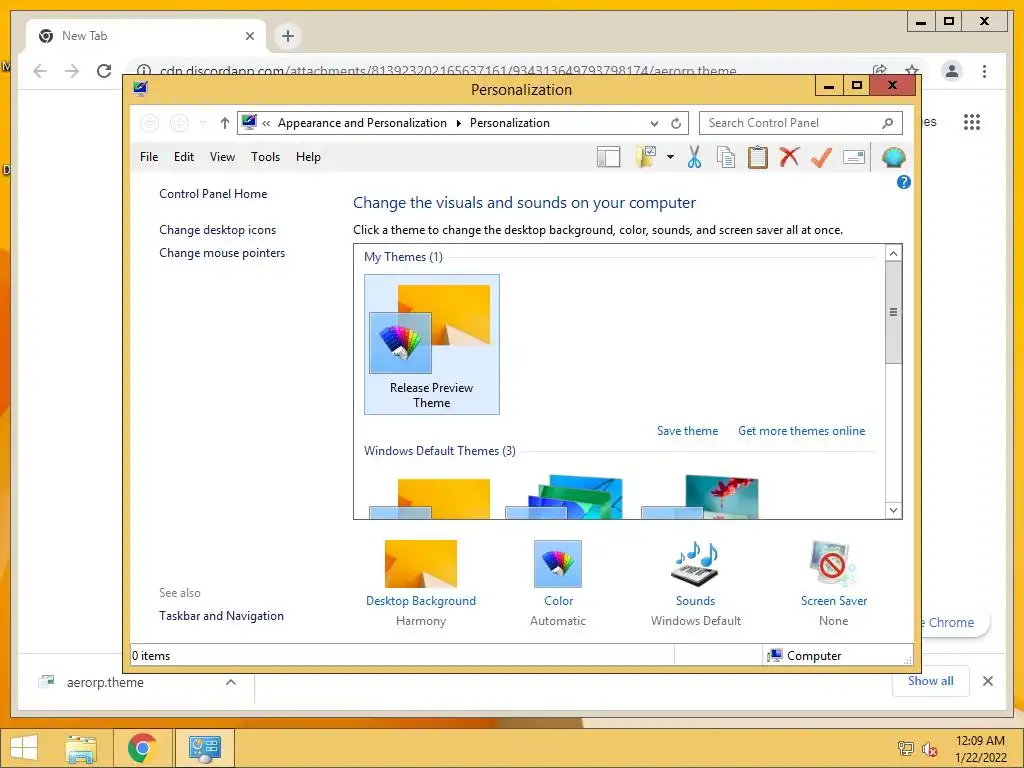
Task: Click the scissors Cut icon
Action: [694, 157]
